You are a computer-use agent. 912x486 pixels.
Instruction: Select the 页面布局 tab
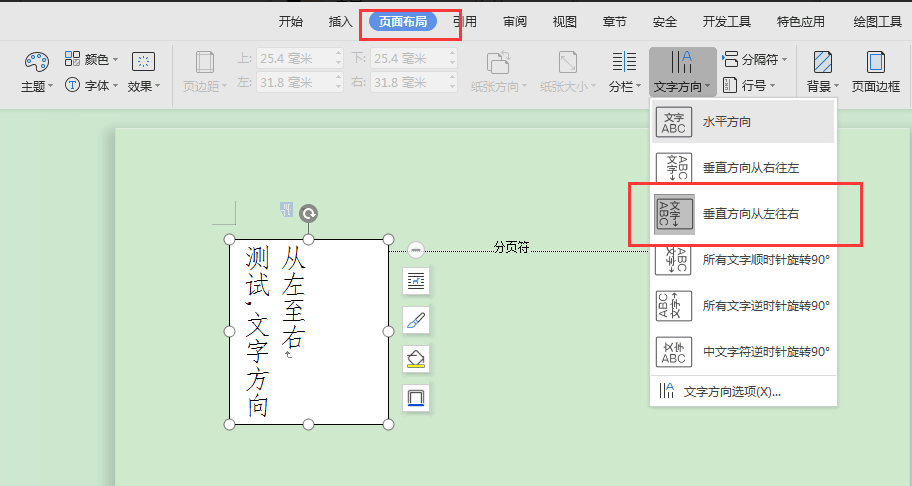point(403,22)
